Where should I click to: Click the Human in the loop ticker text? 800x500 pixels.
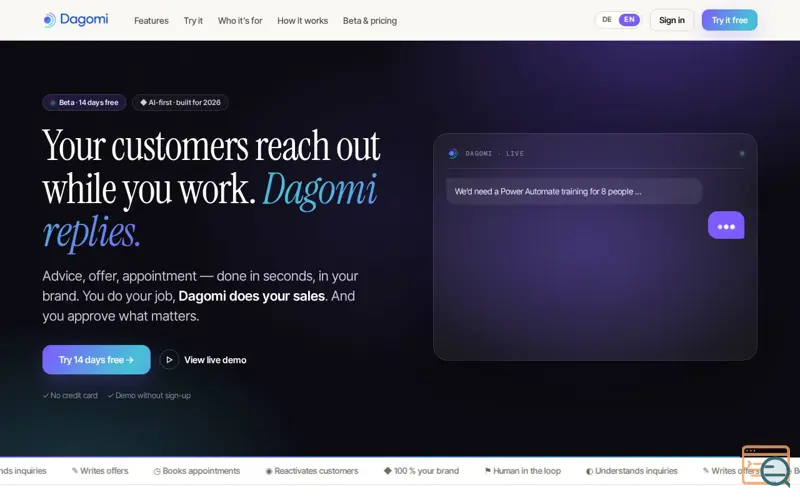pyautogui.click(x=527, y=471)
